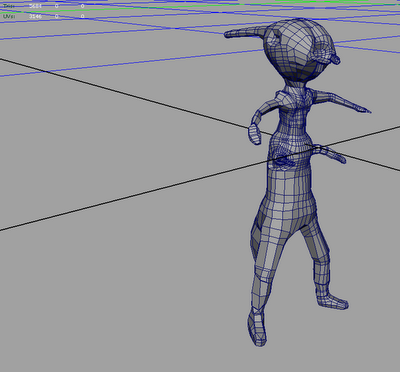Click the black grid axis line crossing left

(x=133, y=95)
